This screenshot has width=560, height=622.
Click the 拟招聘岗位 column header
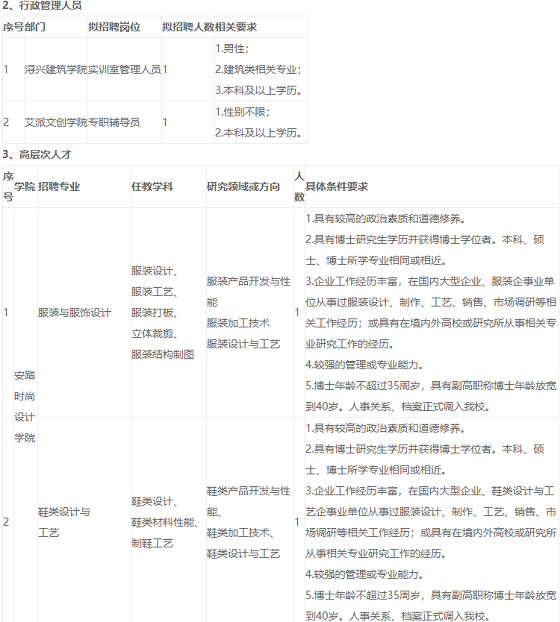(114, 27)
